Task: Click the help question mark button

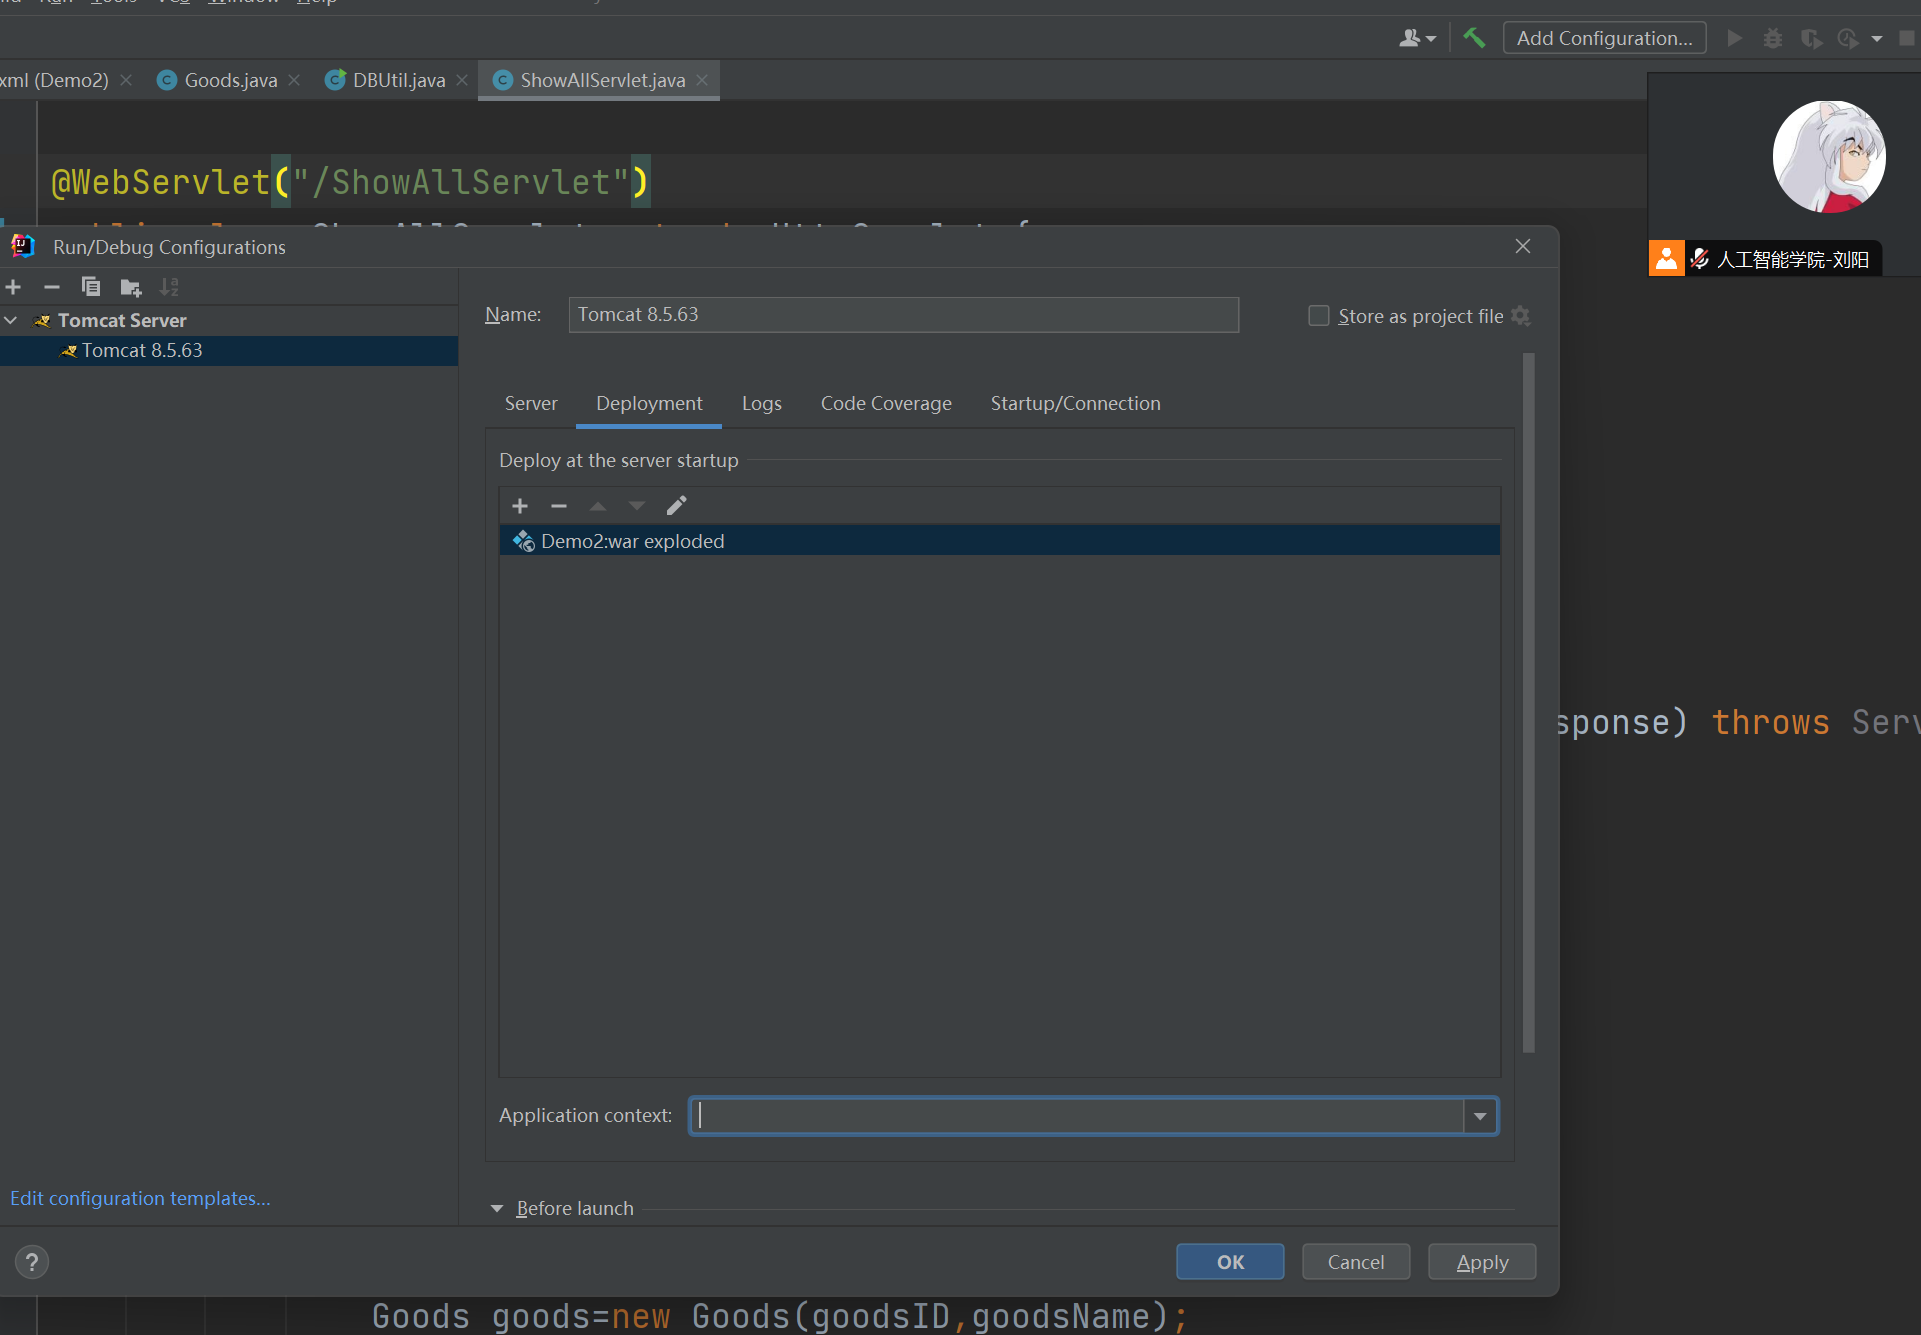Action: click(x=32, y=1262)
